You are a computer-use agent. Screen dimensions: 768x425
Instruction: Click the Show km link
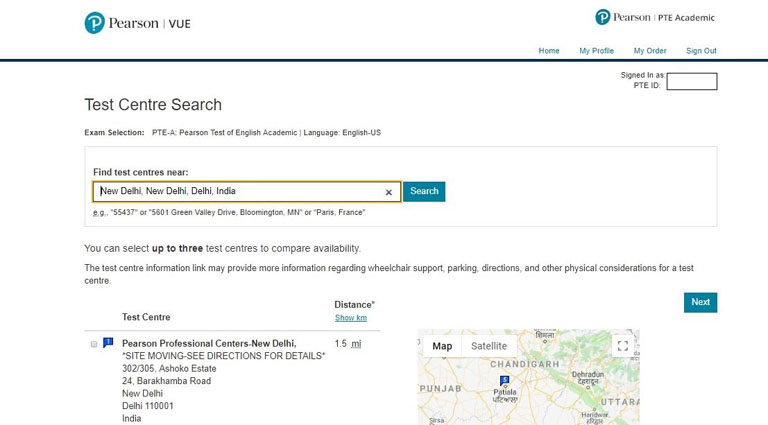point(351,318)
